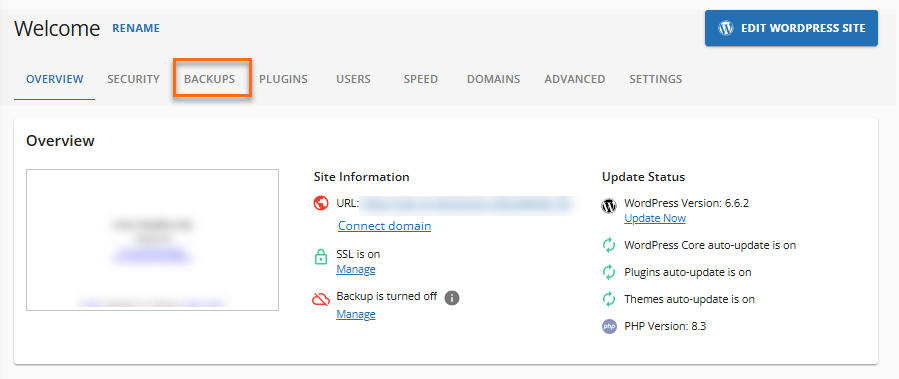This screenshot has height=379, width=899.
Task: Click the 'Update Status' heading
Action: point(643,177)
